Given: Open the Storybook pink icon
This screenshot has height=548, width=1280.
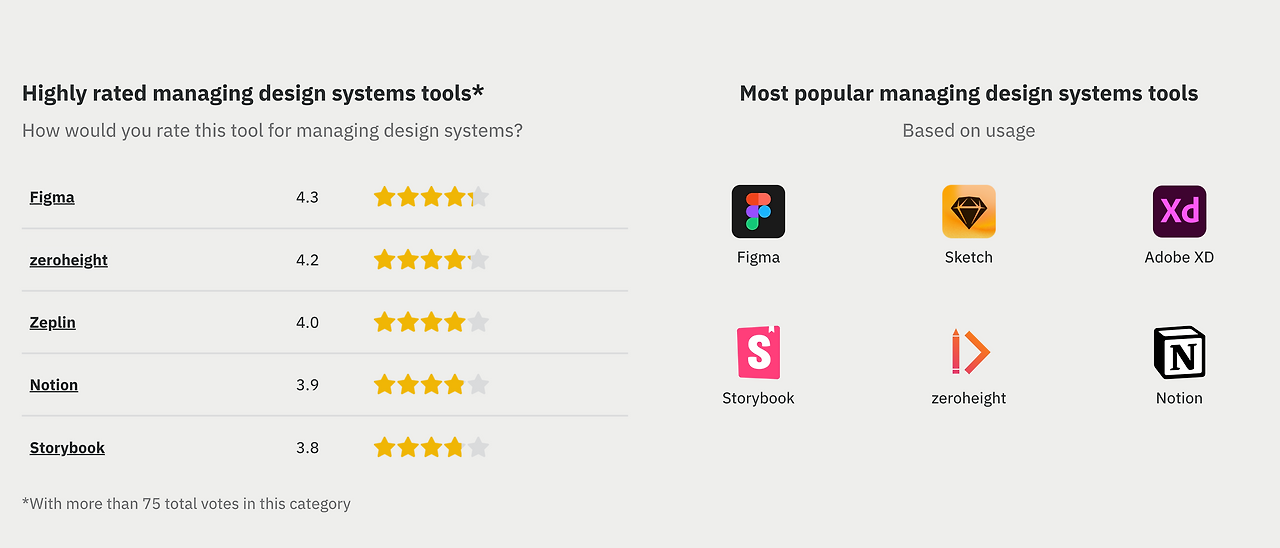Looking at the screenshot, I should pos(758,352).
